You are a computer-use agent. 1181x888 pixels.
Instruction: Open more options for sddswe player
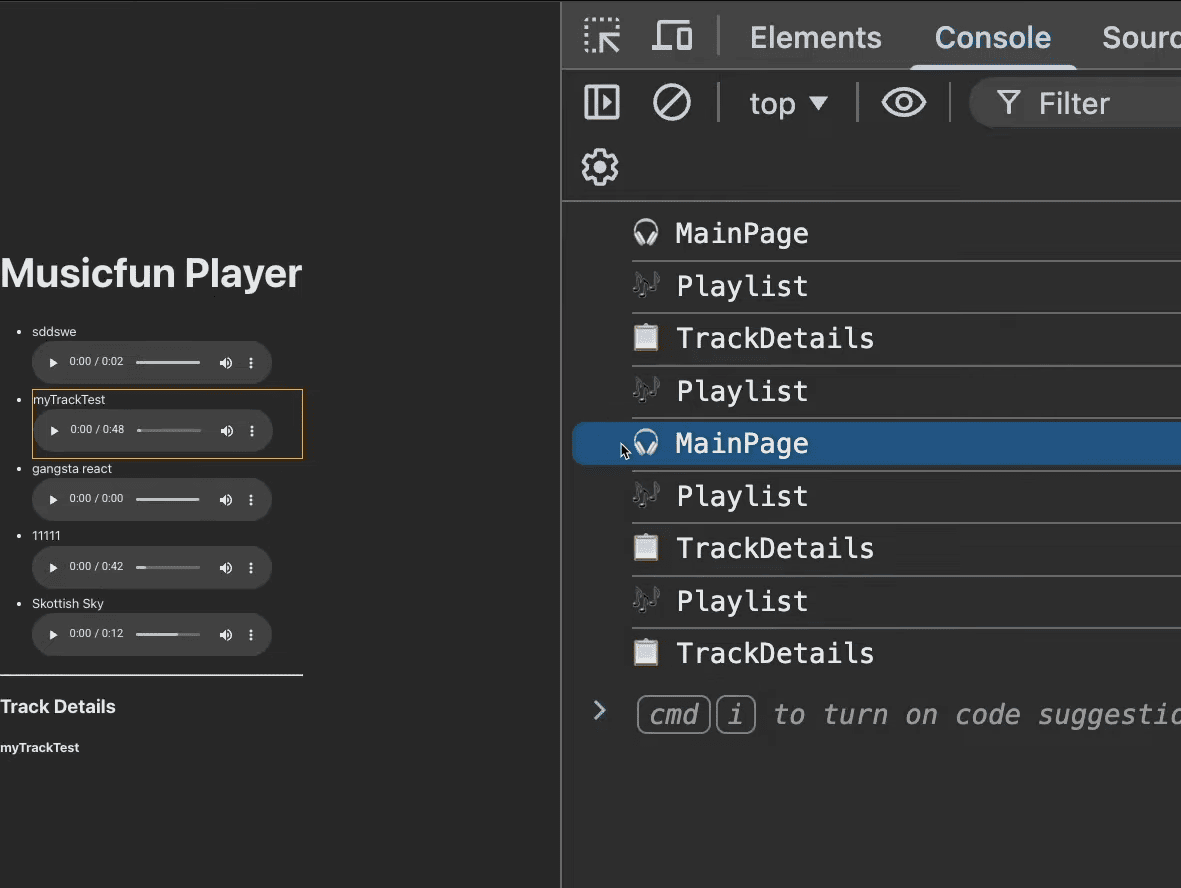[251, 362]
